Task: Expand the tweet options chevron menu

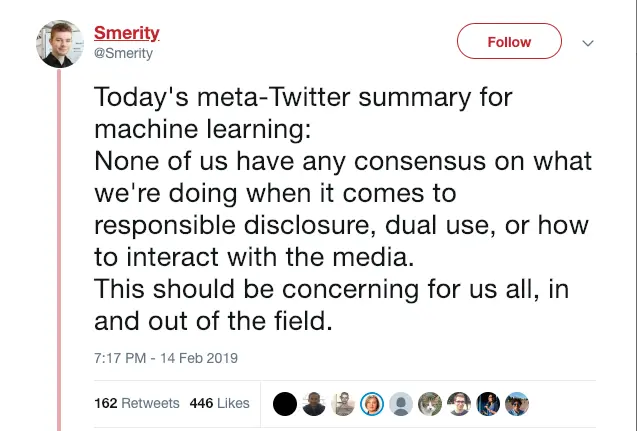Action: coord(588,43)
